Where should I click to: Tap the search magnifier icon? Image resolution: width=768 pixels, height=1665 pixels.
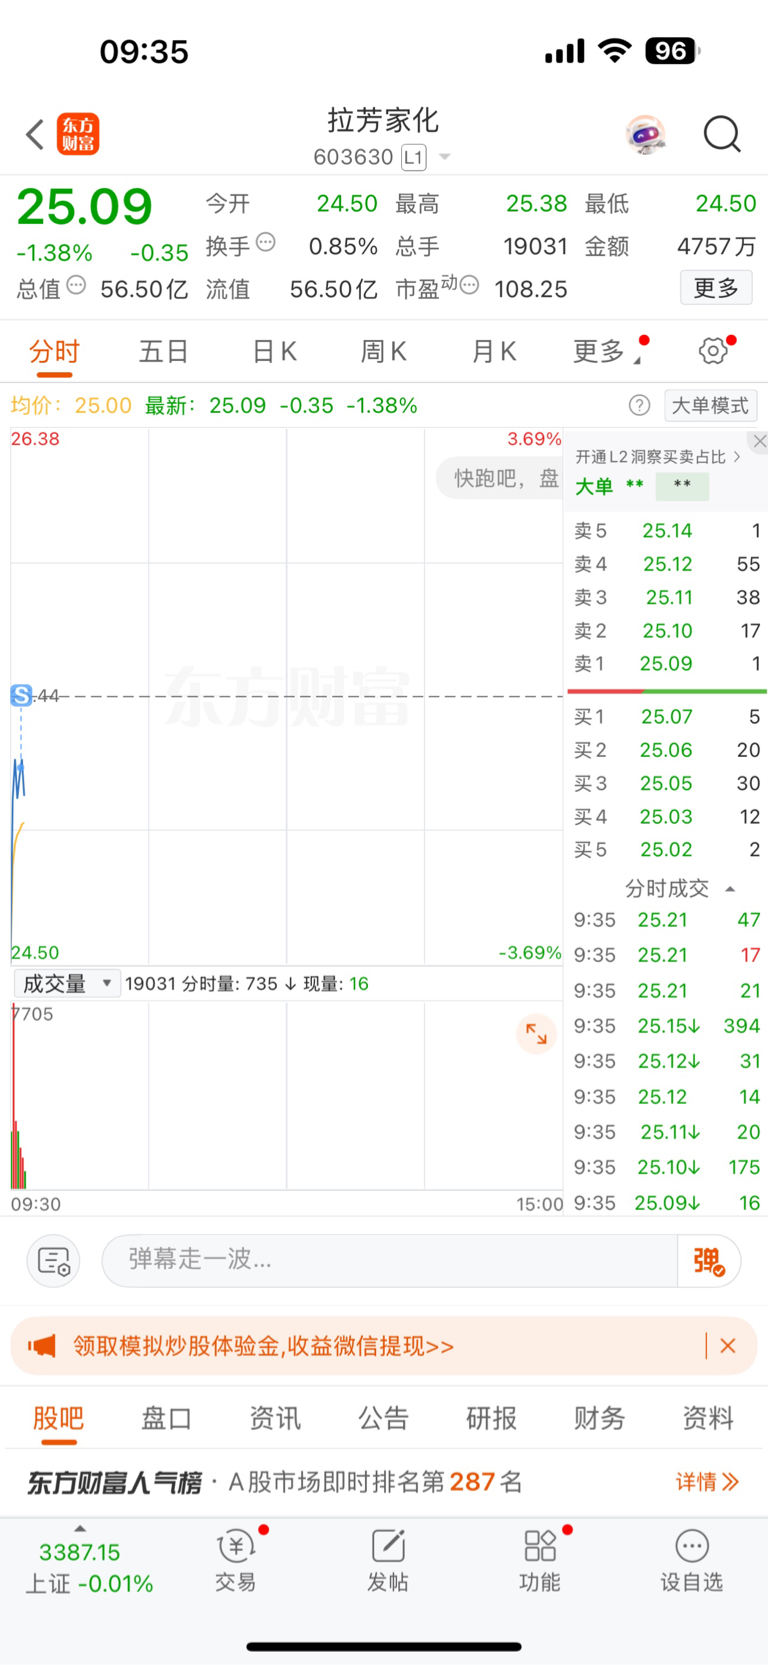(722, 134)
